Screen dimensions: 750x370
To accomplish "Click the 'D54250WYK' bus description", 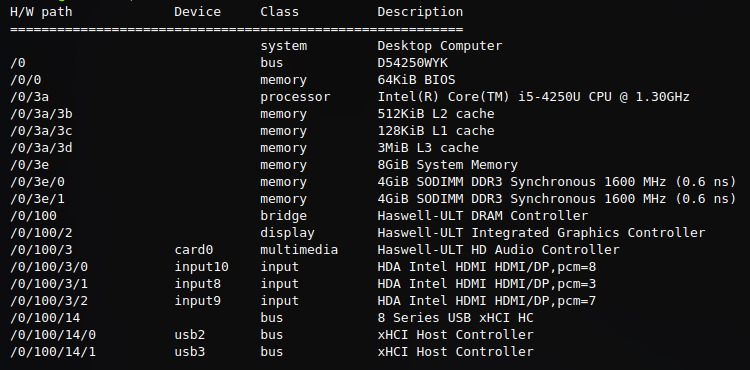I will click(x=412, y=63).
